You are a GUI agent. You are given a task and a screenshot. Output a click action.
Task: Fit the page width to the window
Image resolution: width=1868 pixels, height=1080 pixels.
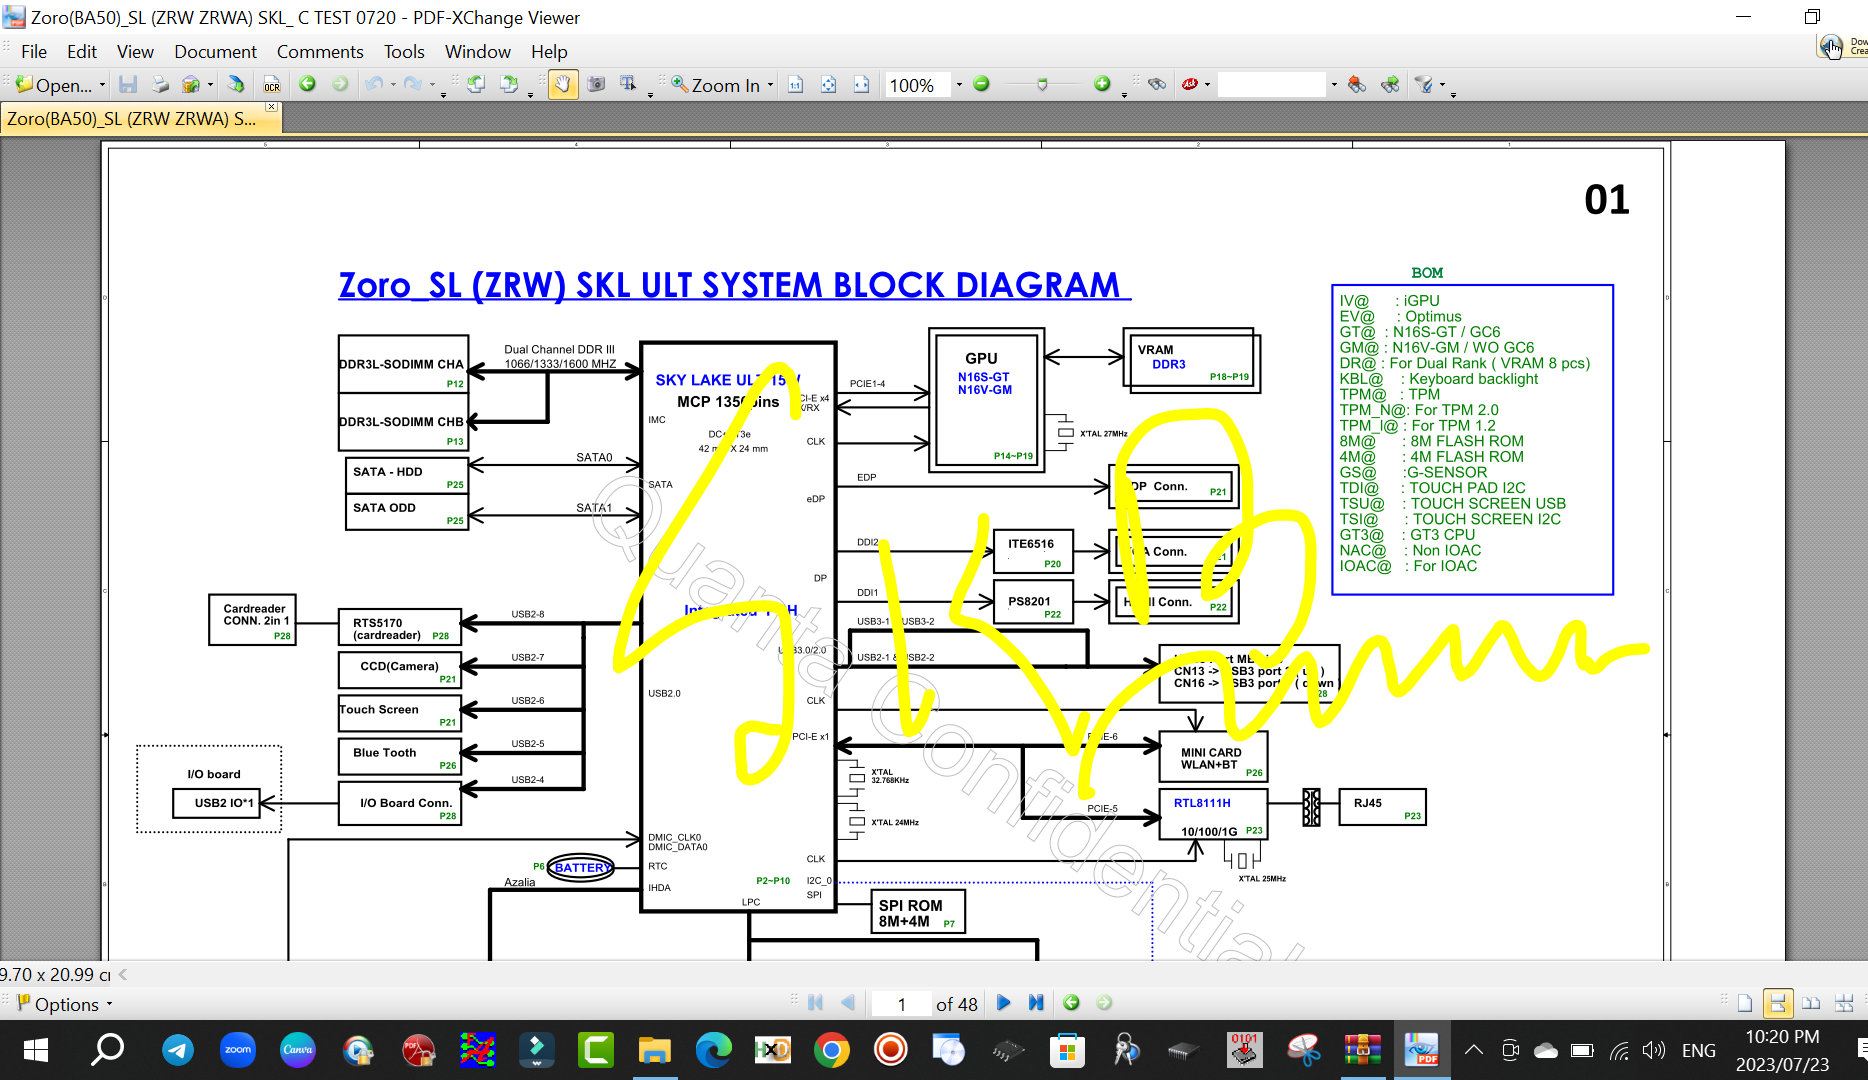pos(862,85)
